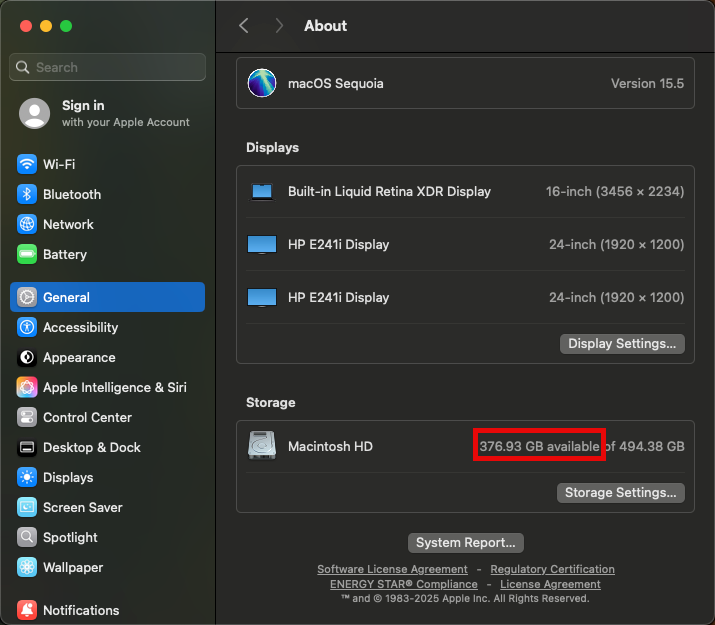Click the Built-in Liquid Retina laptop icon
This screenshot has height=625, width=715.
pos(262,192)
